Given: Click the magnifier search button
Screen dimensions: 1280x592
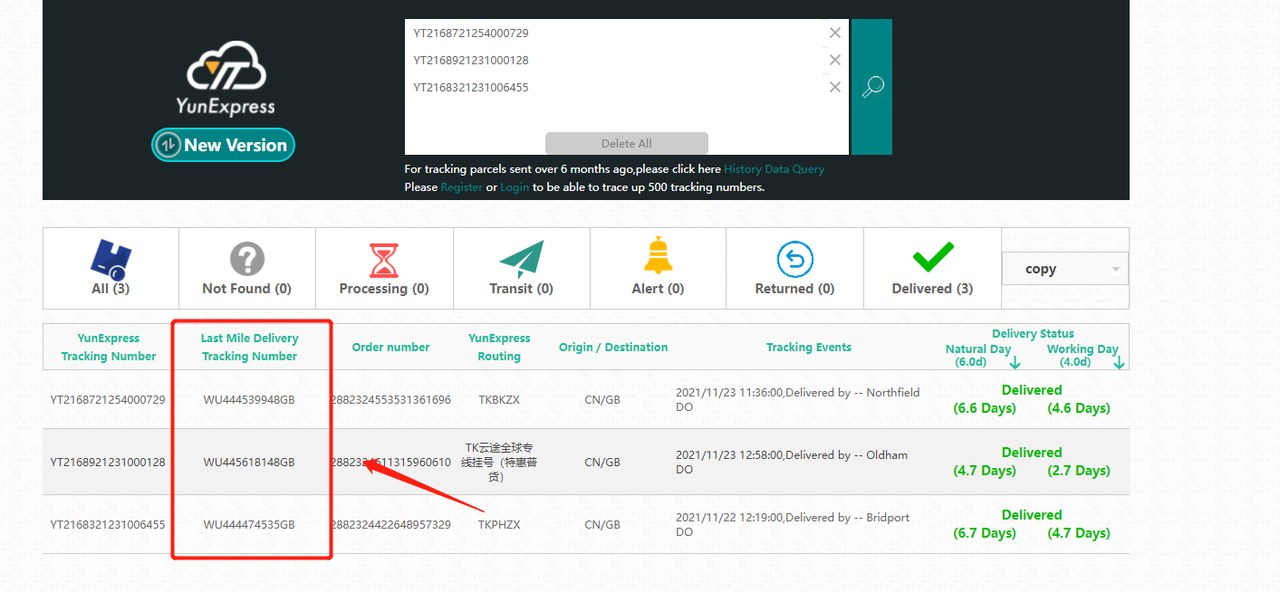Looking at the screenshot, I should 872,87.
